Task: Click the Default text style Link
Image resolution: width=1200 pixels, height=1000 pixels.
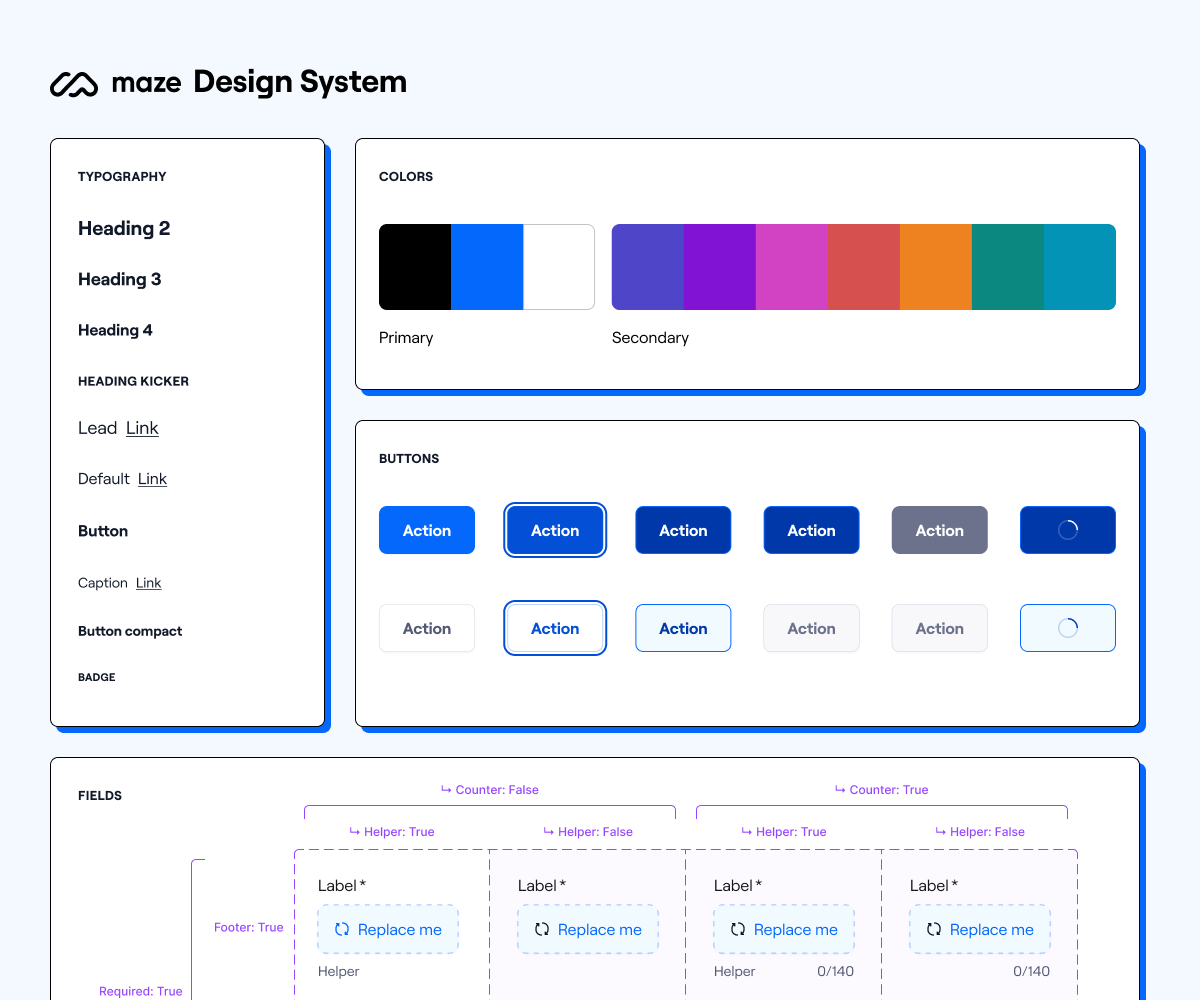Action: tap(152, 479)
